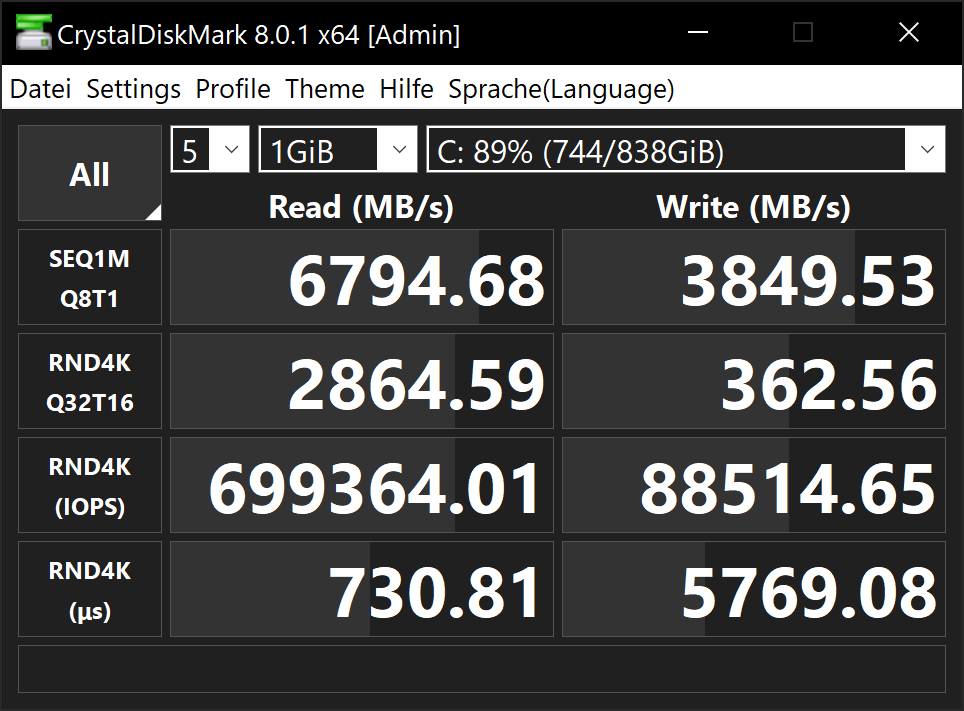Image resolution: width=964 pixels, height=711 pixels.
Task: Click the empty comment field at bottom
Action: (x=482, y=669)
